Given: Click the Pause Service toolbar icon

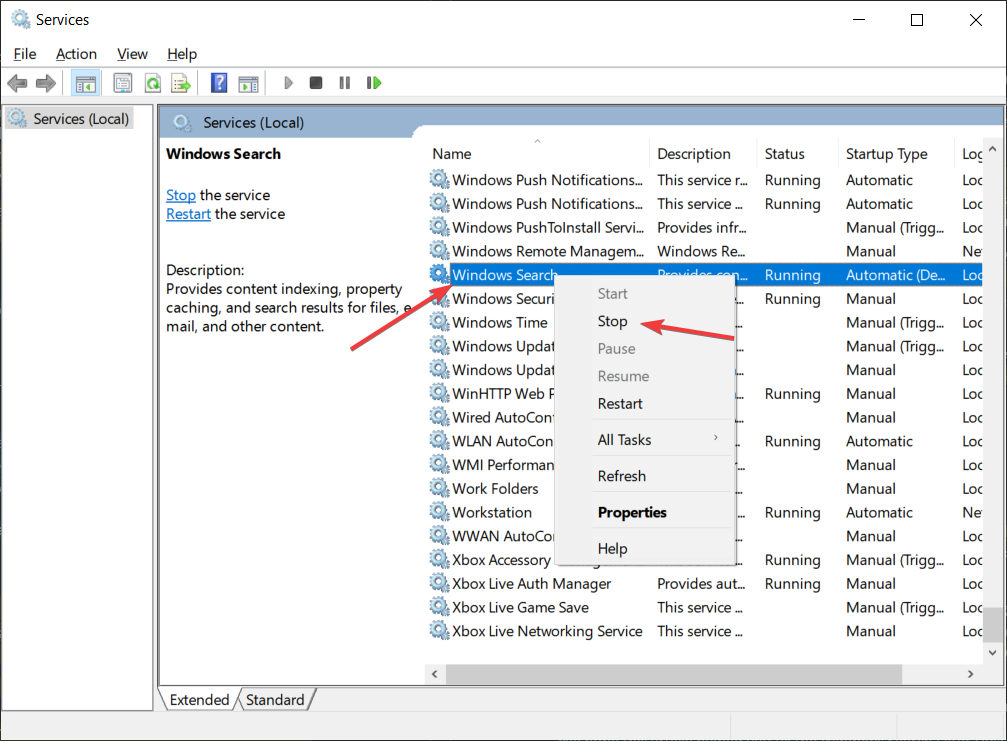Looking at the screenshot, I should coord(345,83).
